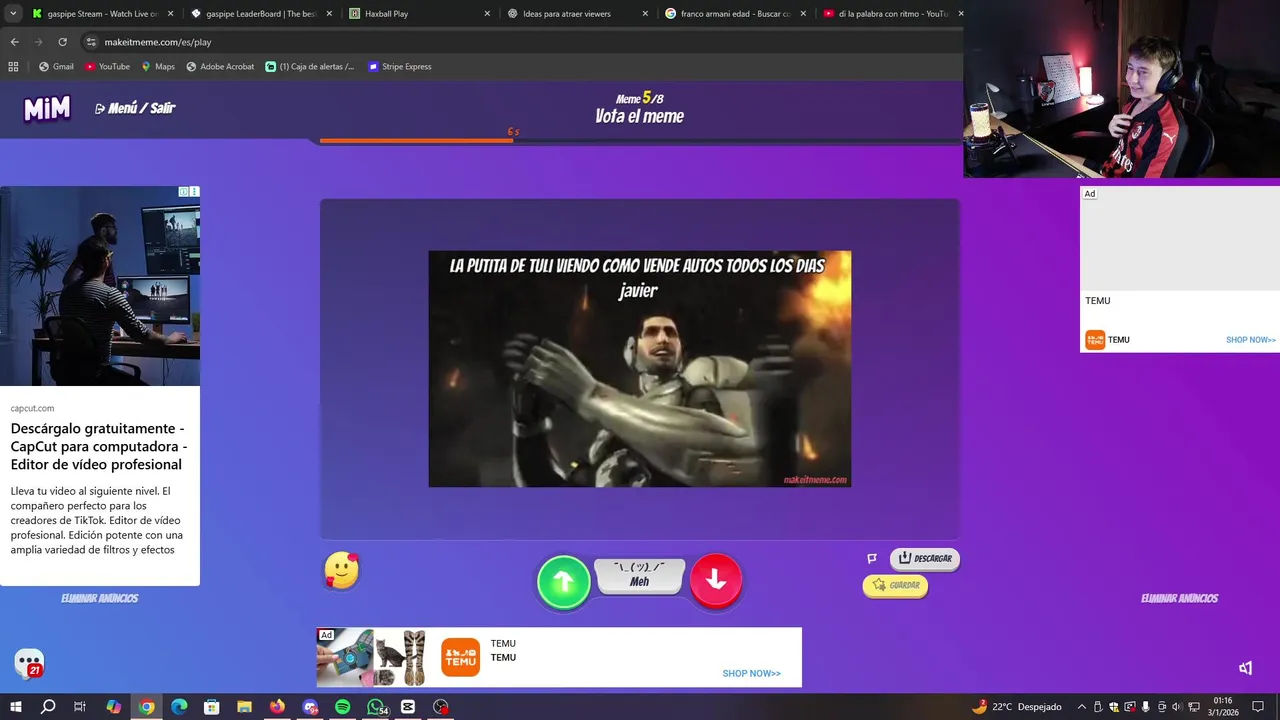Open the Gmail bookmark
Screen dimensions: 1280x720
point(56,67)
